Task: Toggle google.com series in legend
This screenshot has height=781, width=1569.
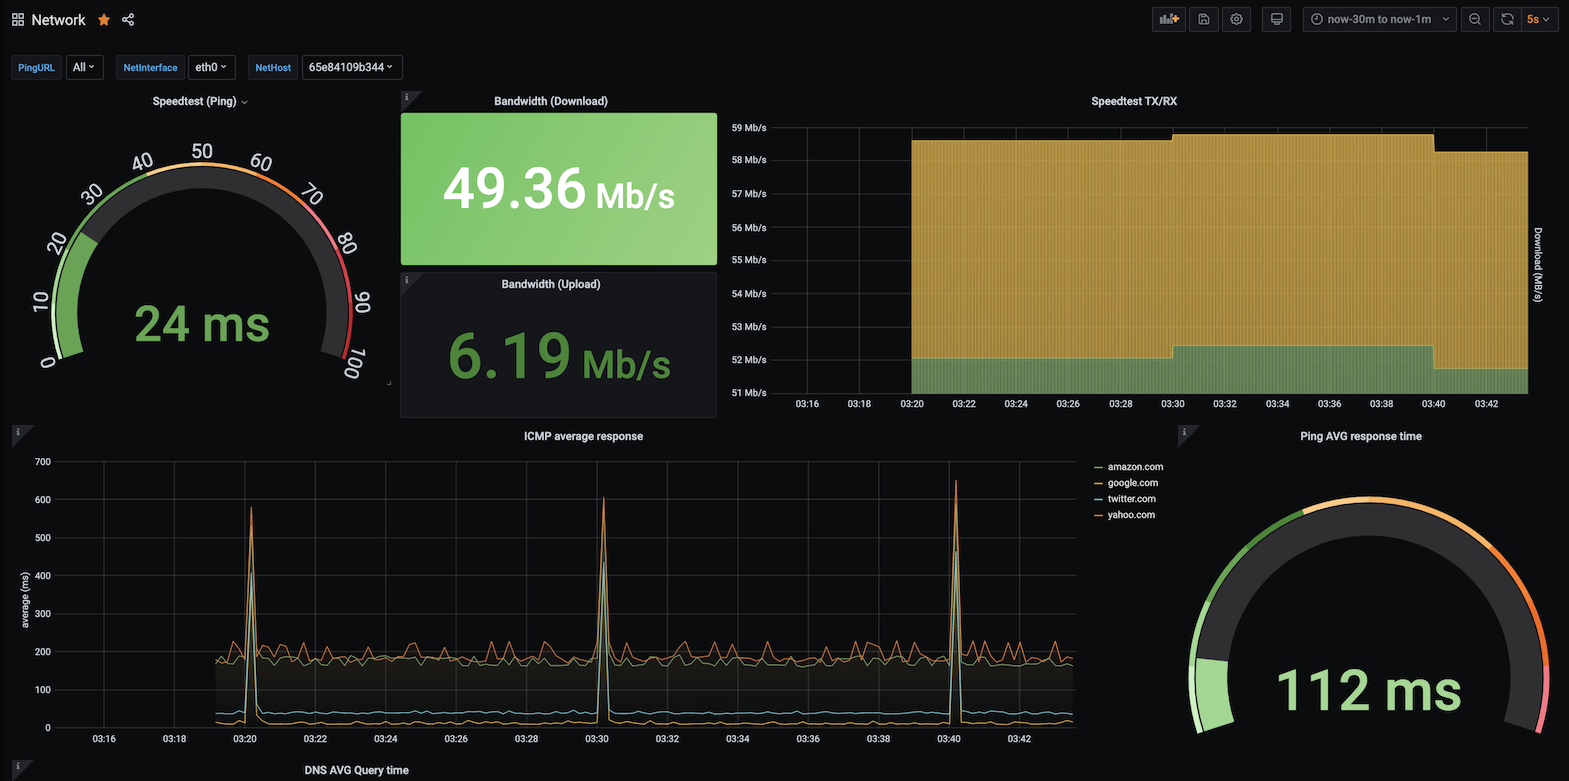Action: 1133,483
